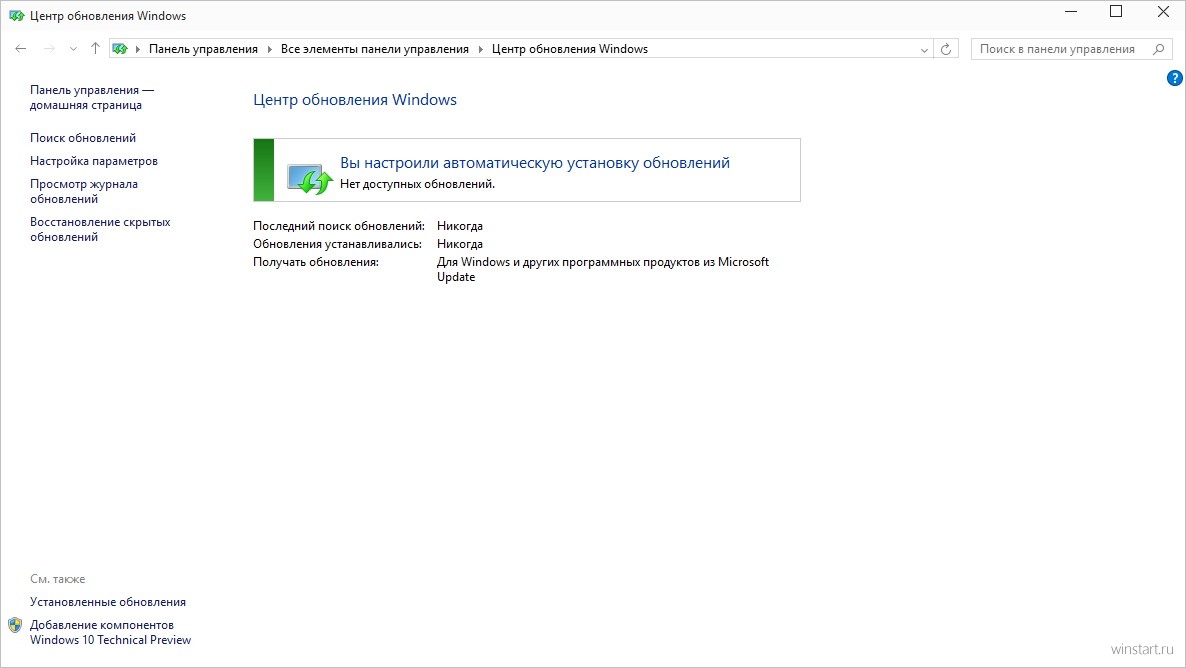Screen dimensions: 1186x668
Task: Open Добавление компонентов Windows 10 Technical Preview
Action: [x=110, y=632]
